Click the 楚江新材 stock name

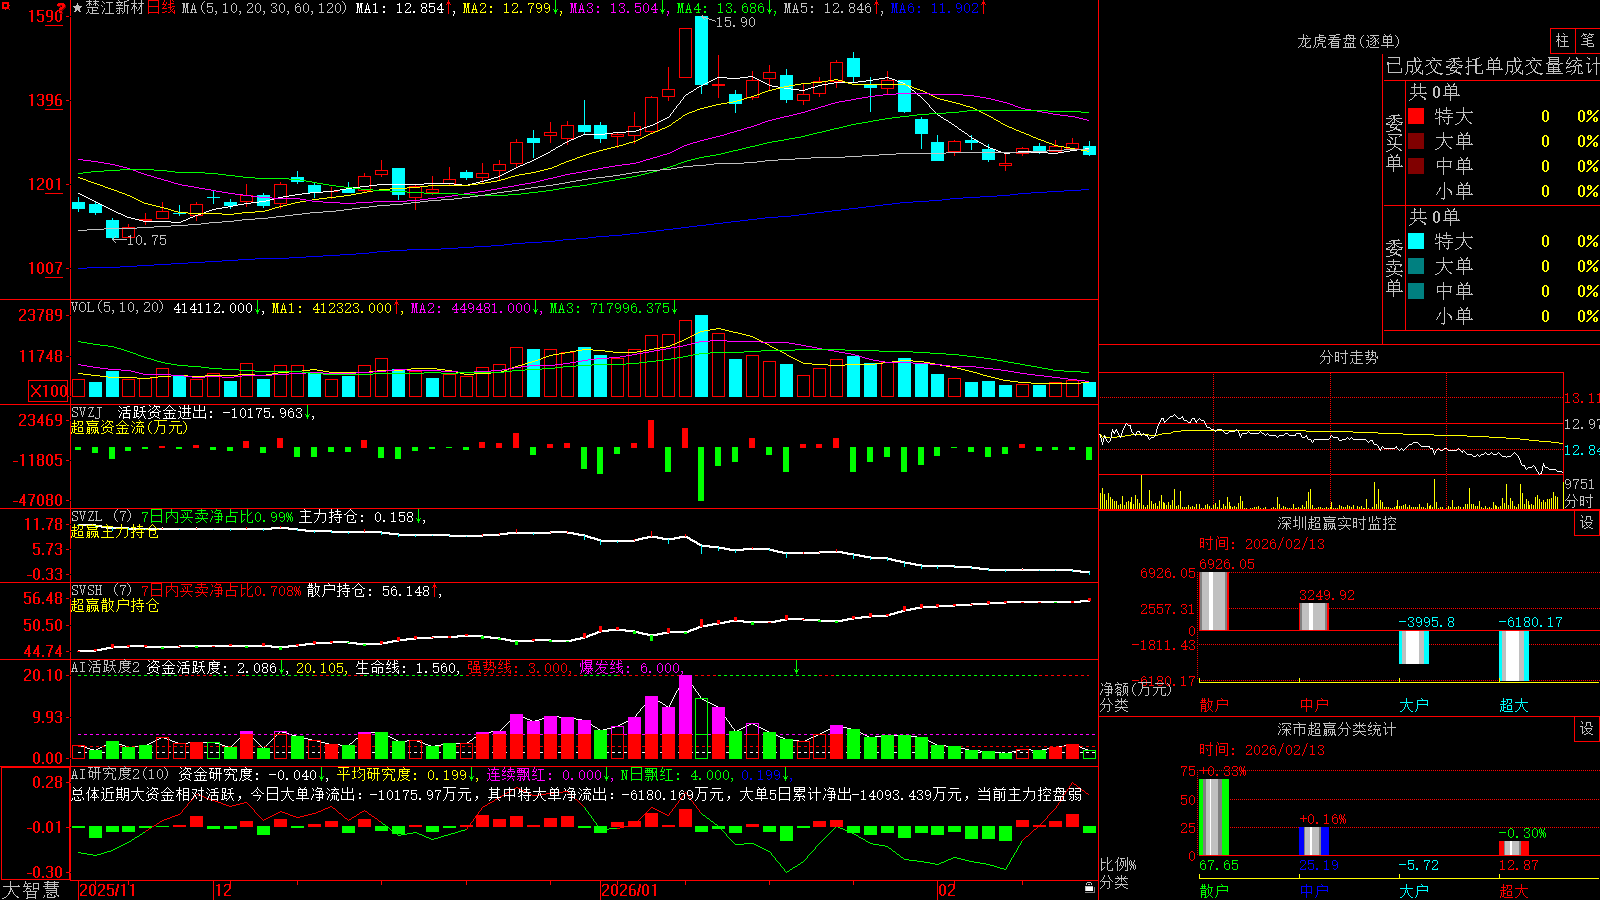click(115, 8)
